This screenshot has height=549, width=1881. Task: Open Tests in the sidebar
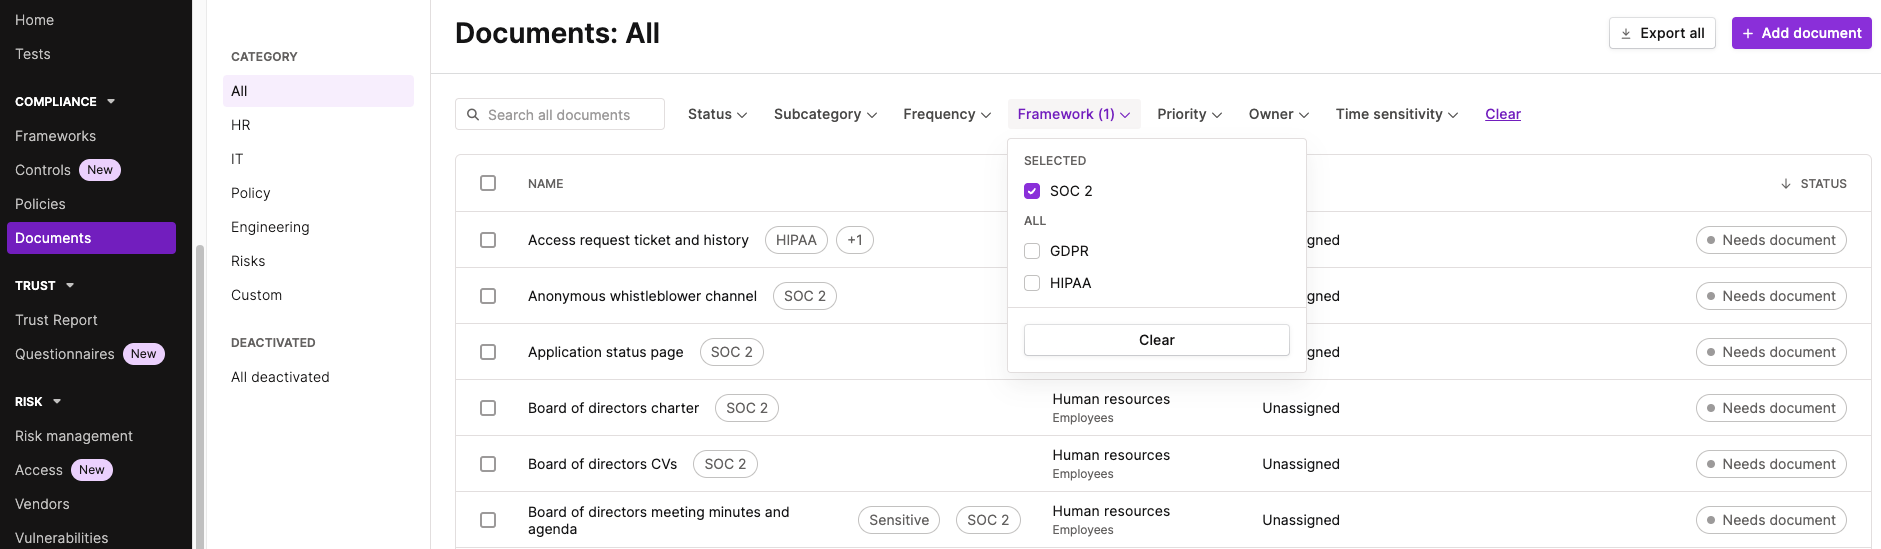click(x=33, y=54)
